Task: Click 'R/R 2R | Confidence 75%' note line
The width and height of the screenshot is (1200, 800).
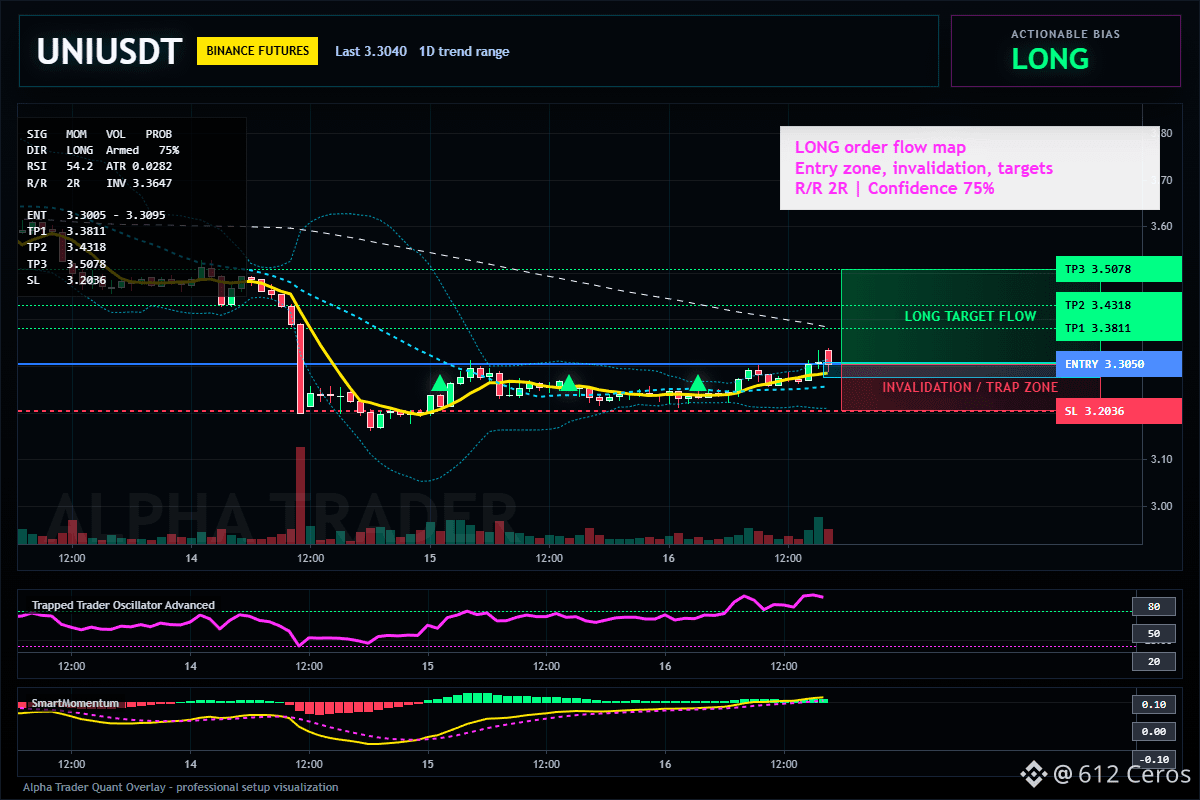Action: 894,188
